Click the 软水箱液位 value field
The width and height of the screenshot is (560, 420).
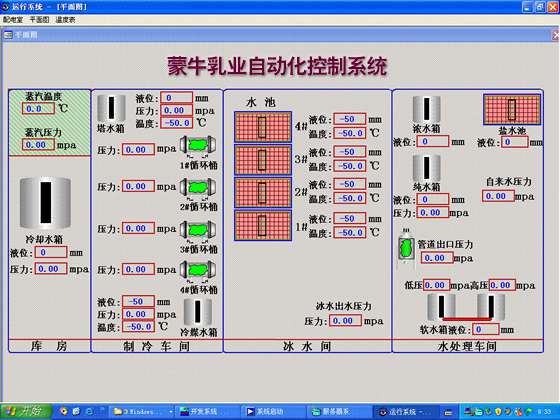(x=485, y=329)
